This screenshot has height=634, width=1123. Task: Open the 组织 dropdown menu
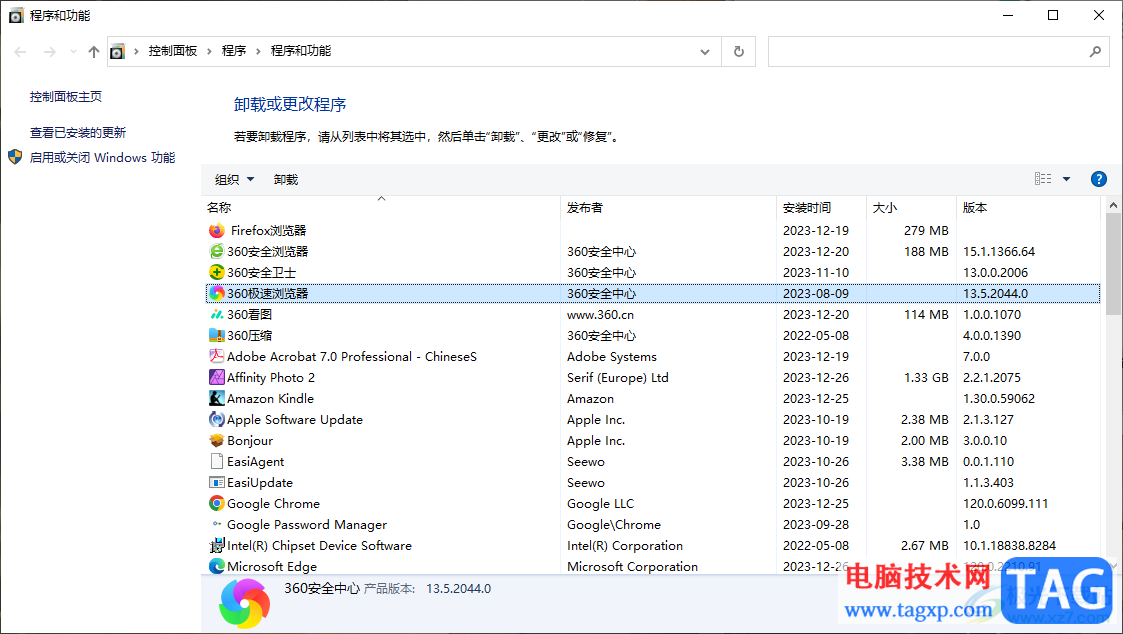(x=234, y=180)
